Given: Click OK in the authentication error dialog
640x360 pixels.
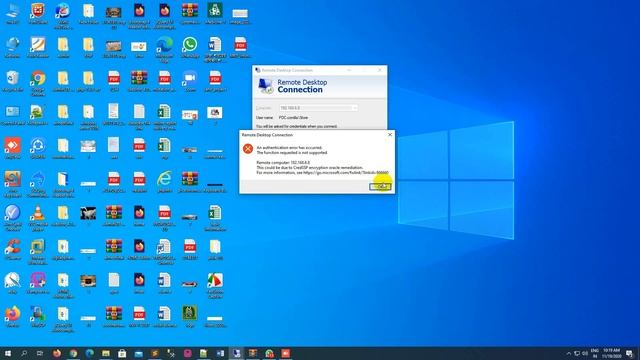Looking at the screenshot, I should 380,187.
